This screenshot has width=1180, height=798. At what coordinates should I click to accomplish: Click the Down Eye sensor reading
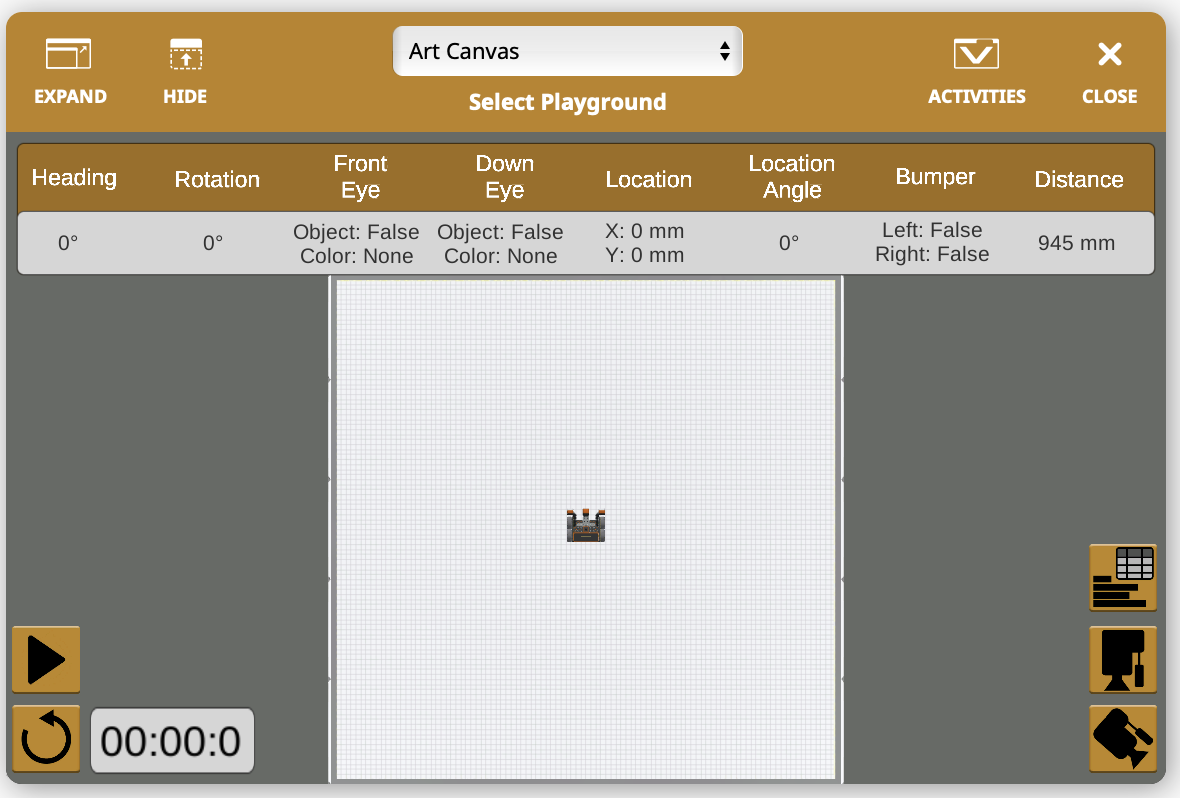[500, 242]
